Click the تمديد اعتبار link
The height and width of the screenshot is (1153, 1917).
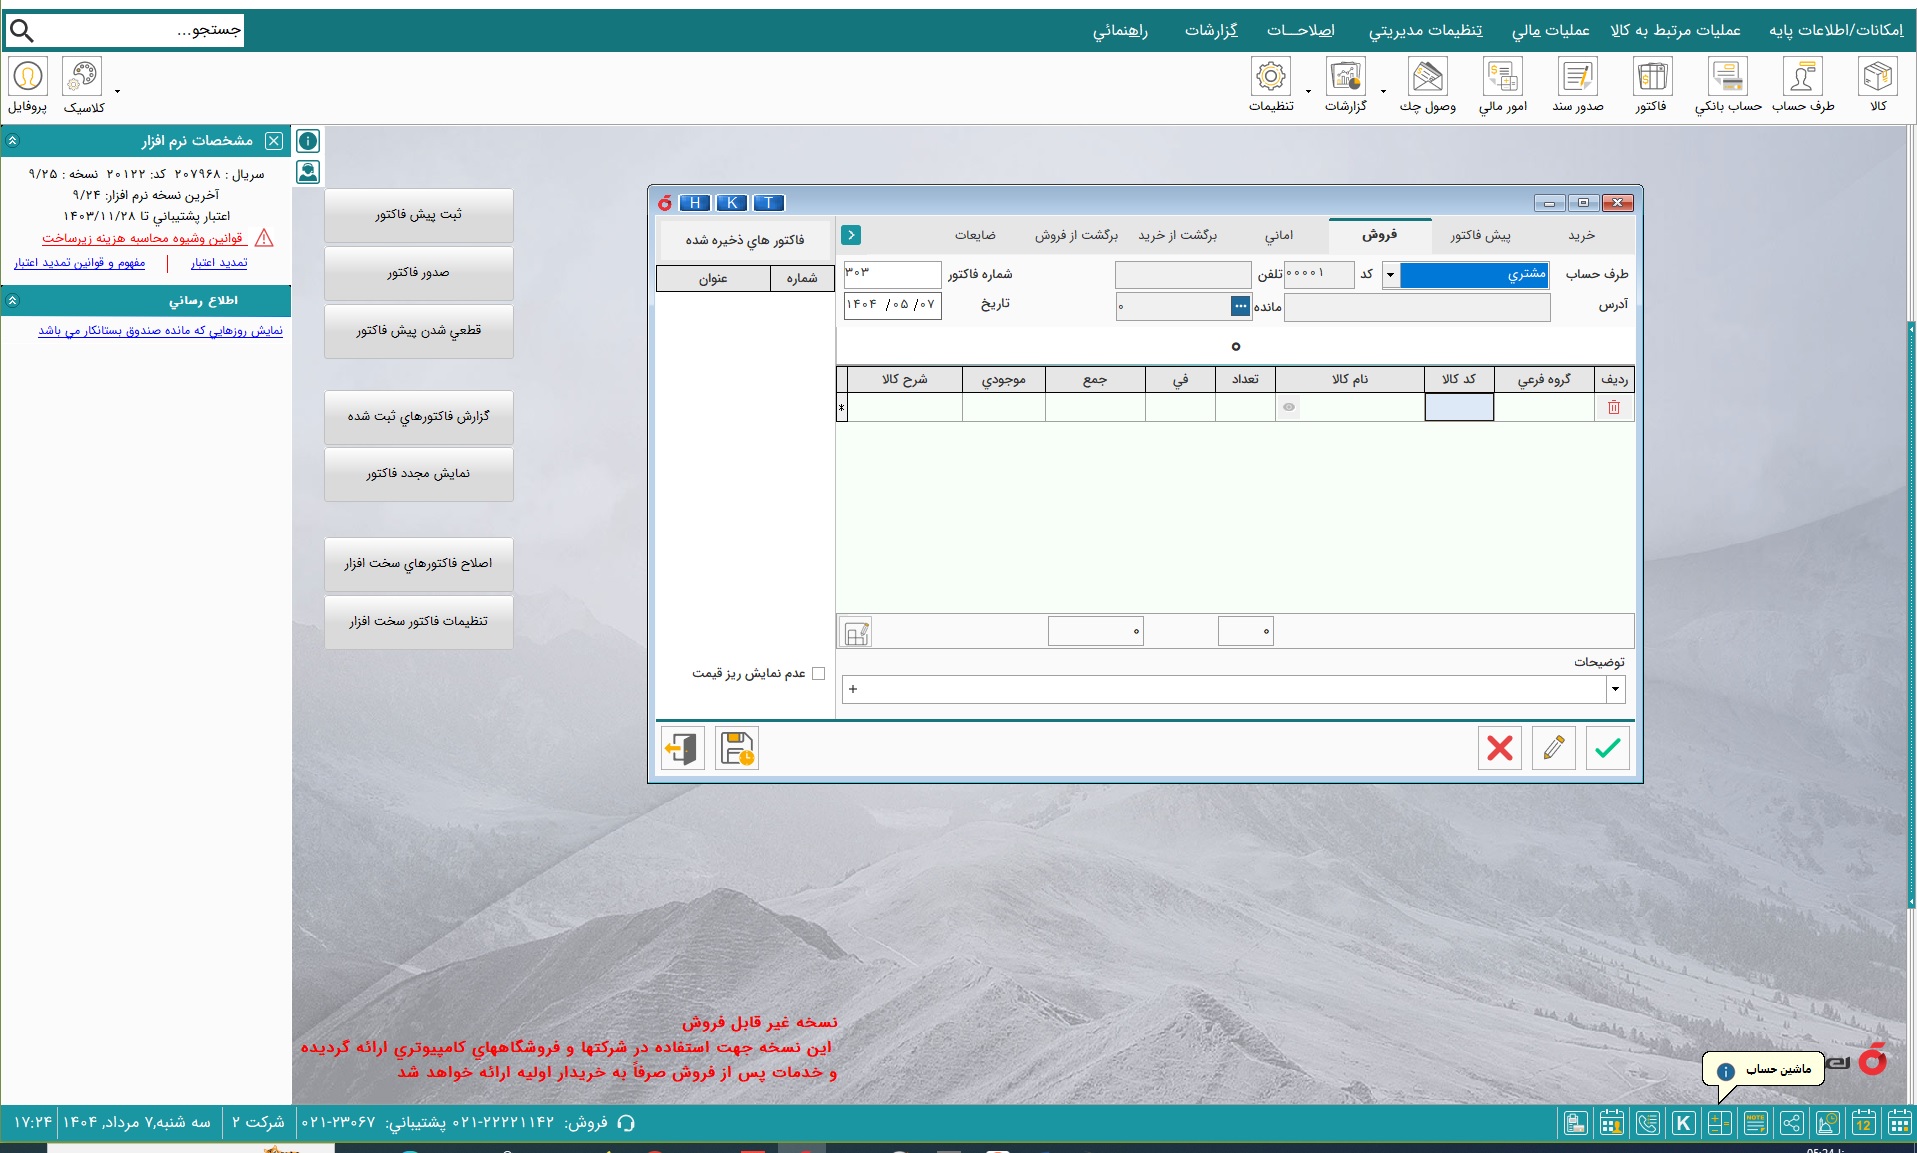click(x=219, y=263)
